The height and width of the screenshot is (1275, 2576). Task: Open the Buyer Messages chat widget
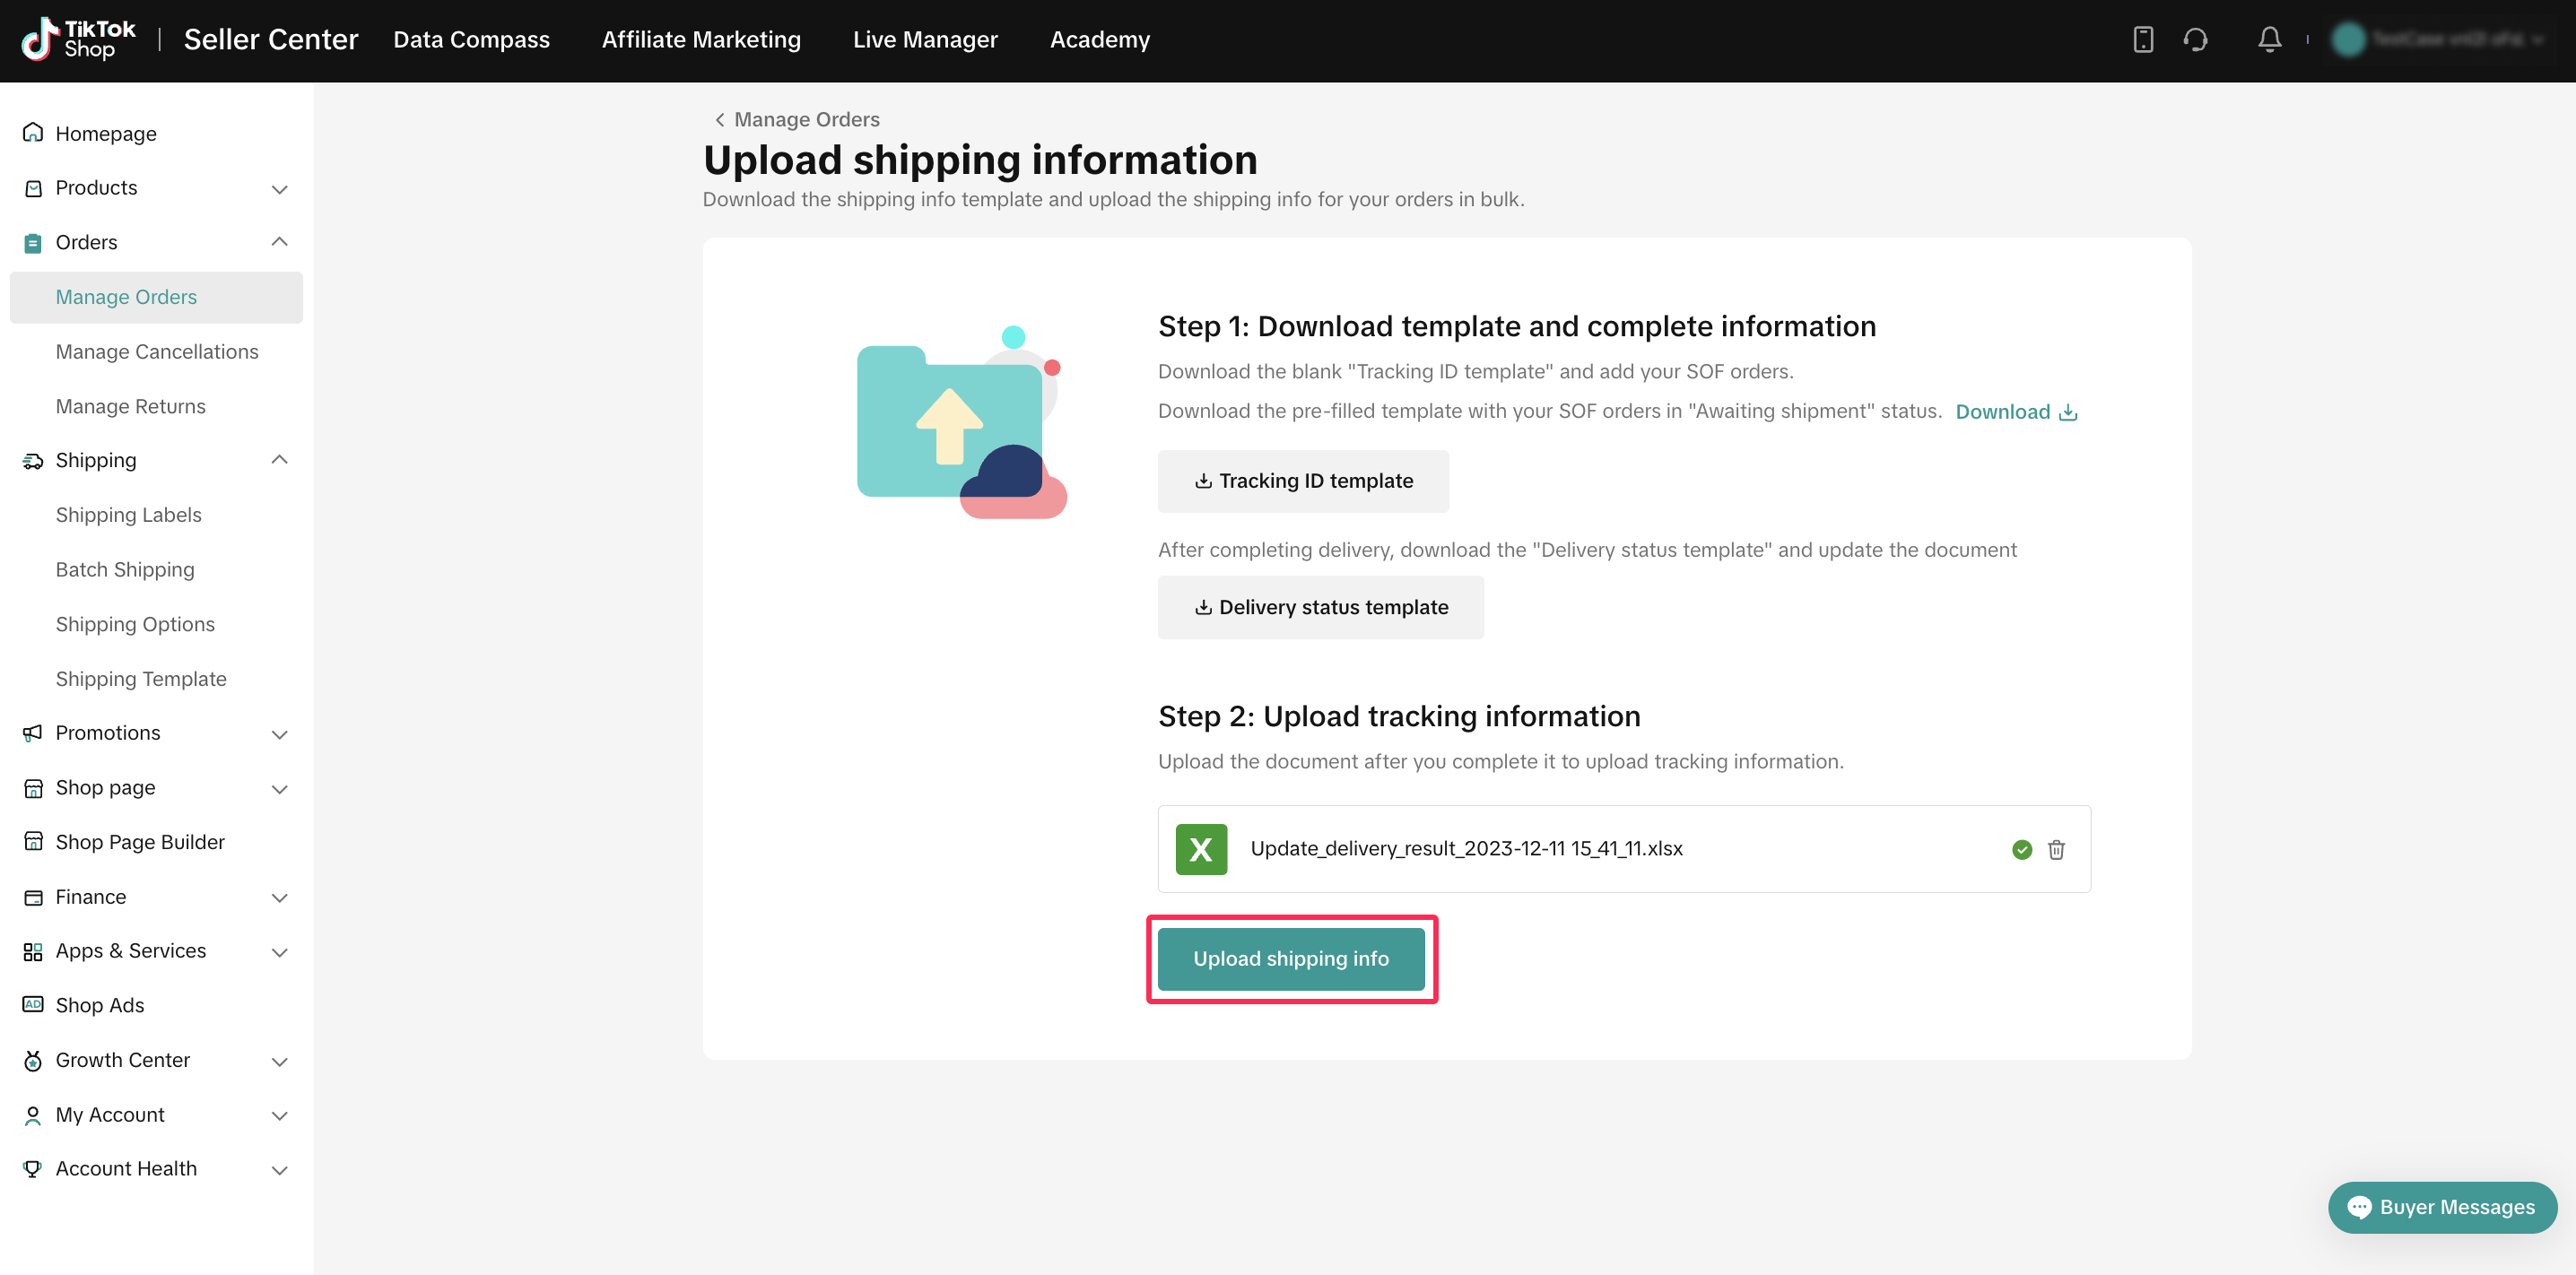(2441, 1207)
